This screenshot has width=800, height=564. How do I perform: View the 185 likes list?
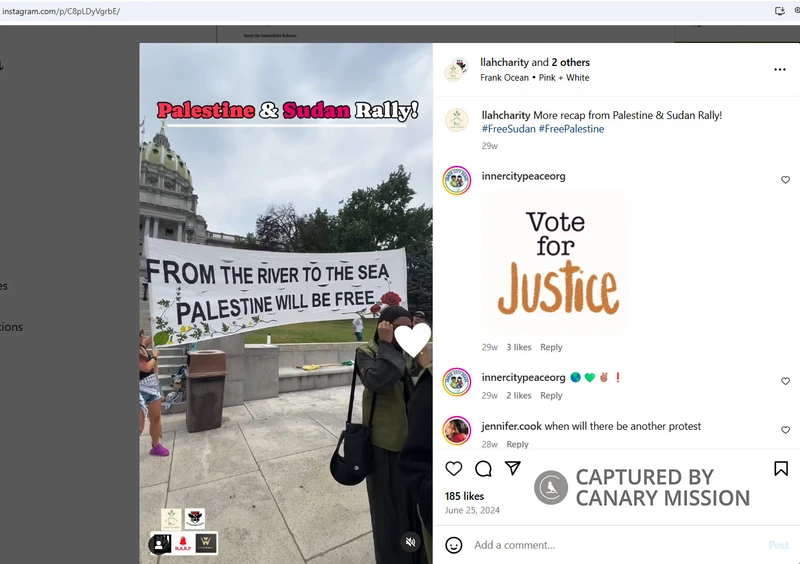tap(464, 496)
